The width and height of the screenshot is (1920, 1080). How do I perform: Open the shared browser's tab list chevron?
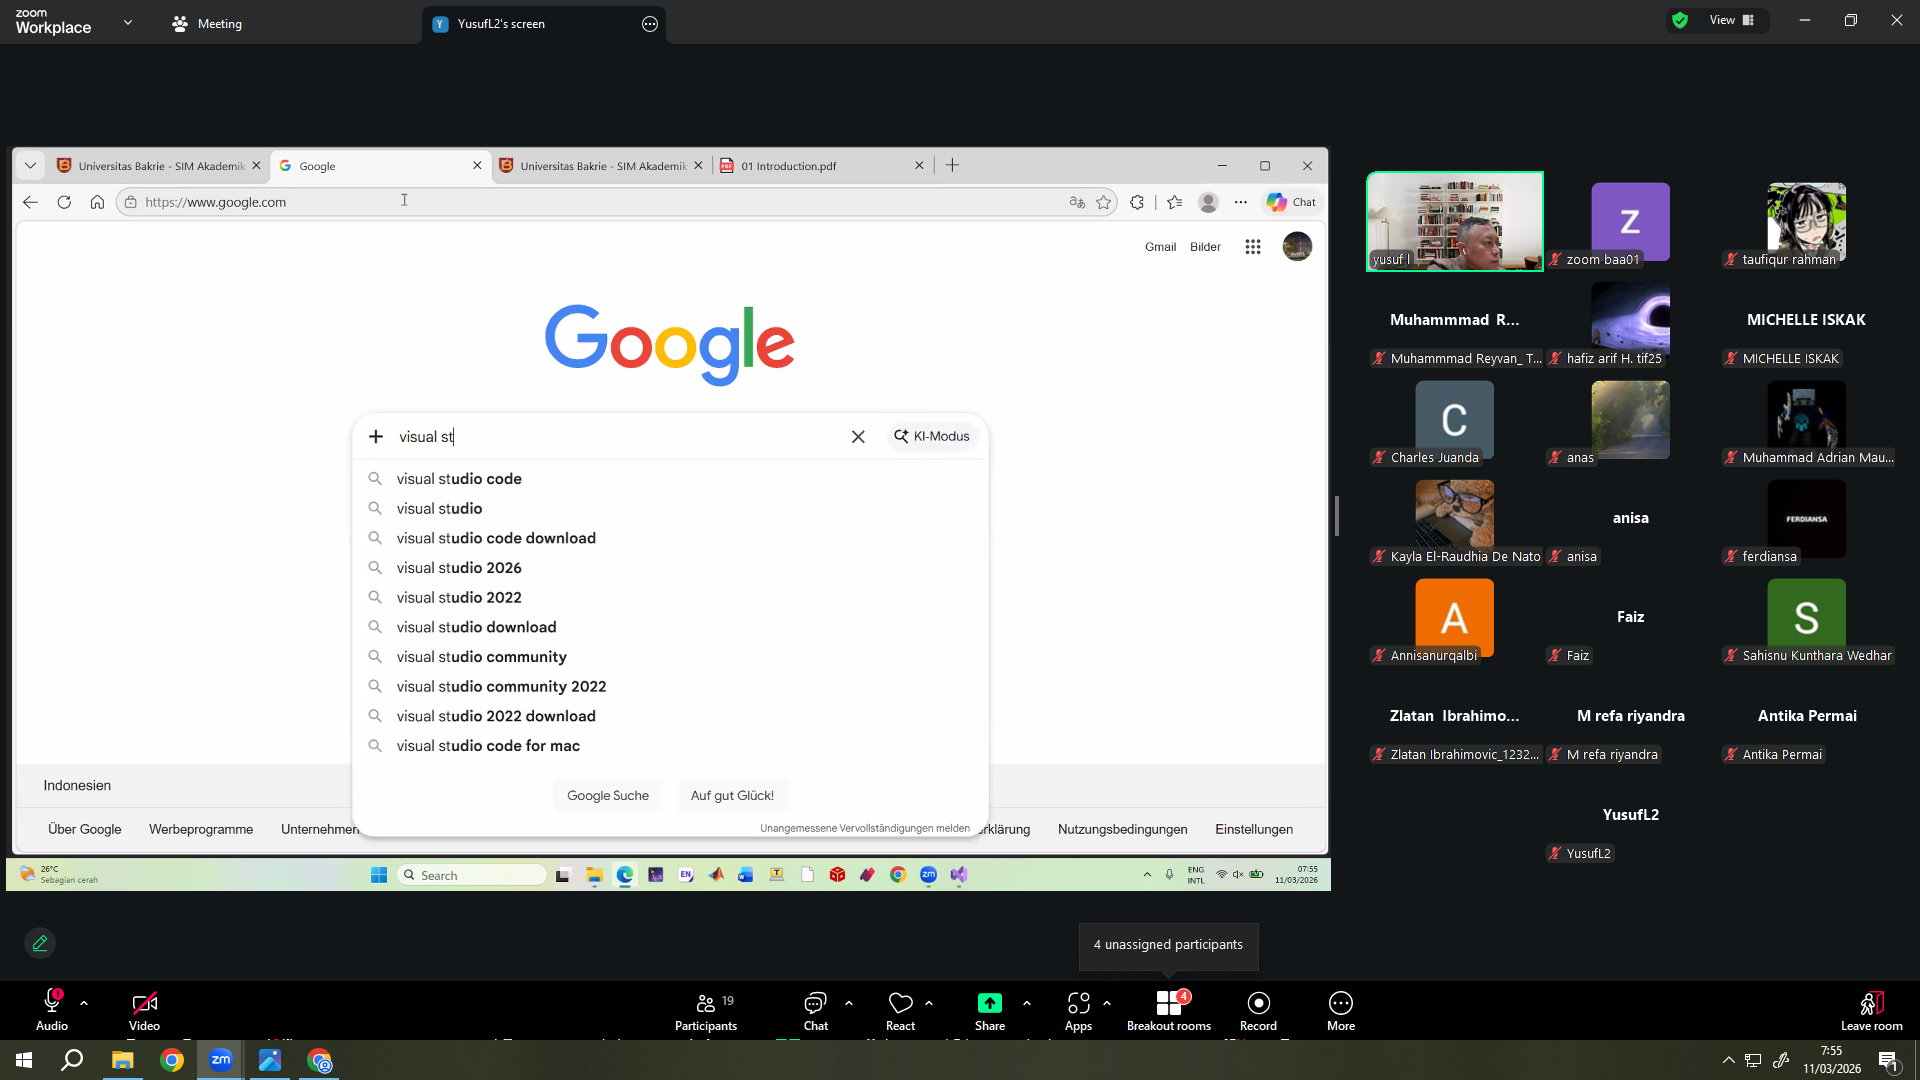pyautogui.click(x=30, y=166)
